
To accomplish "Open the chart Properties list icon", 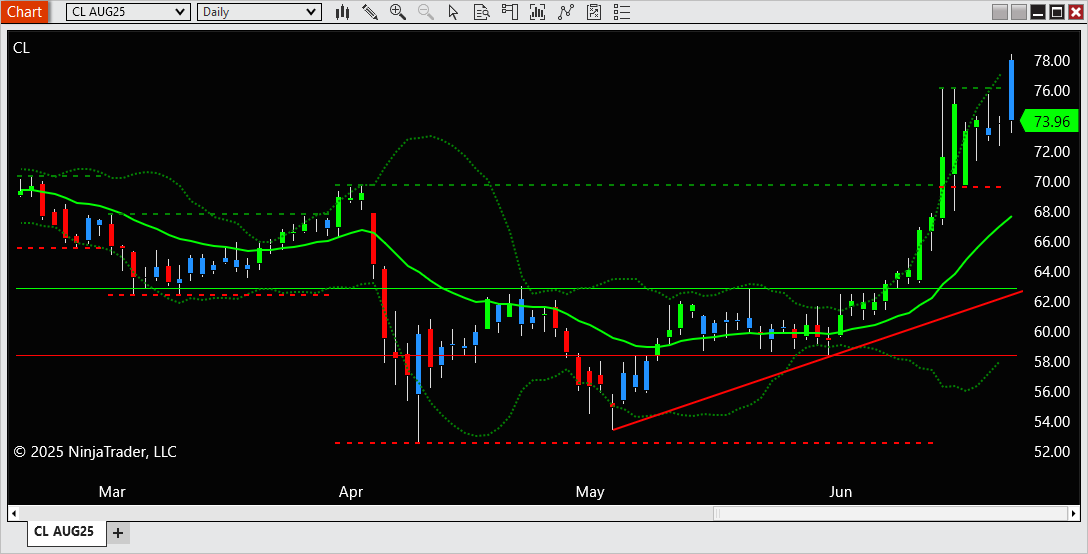I will coord(622,12).
